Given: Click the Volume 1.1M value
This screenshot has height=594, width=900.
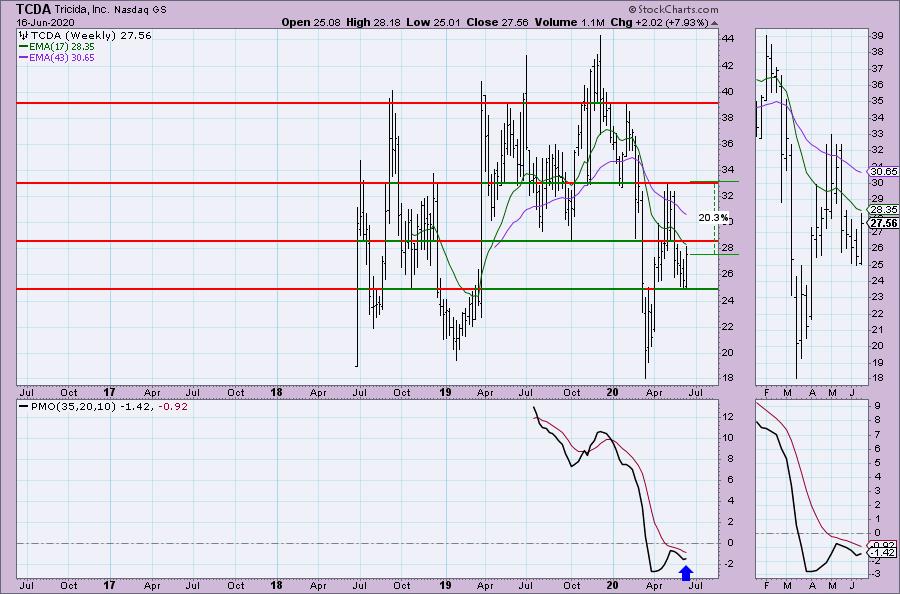Looking at the screenshot, I should (x=569, y=22).
